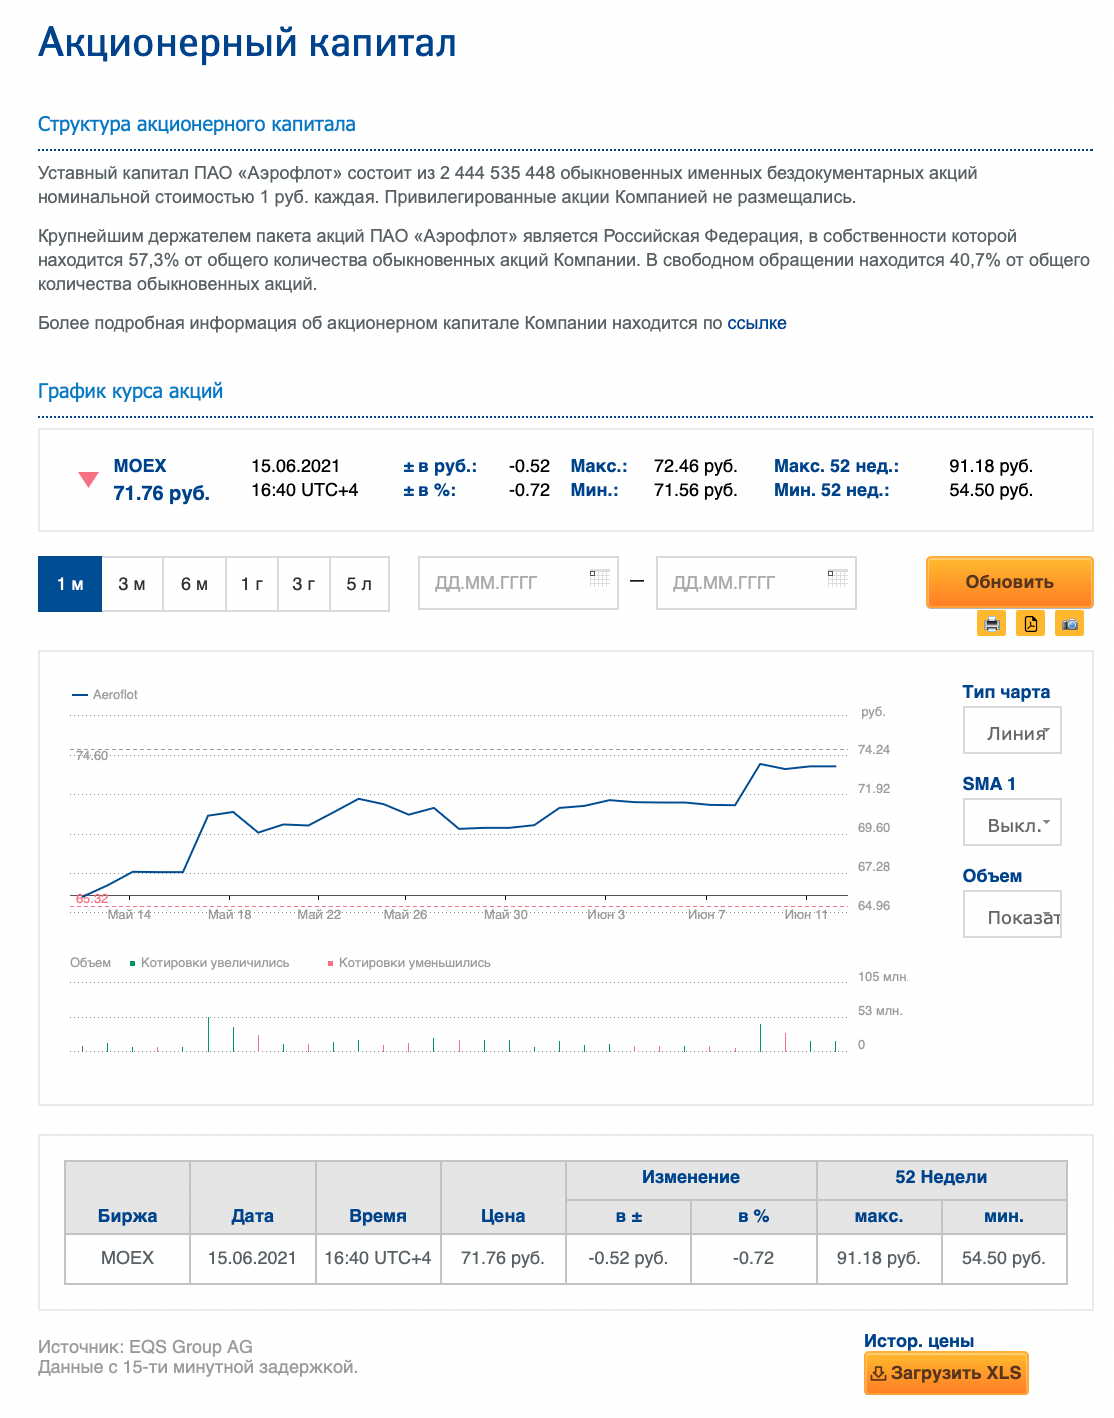
Task: Click the Загрузить XLS button
Action: tap(946, 1373)
